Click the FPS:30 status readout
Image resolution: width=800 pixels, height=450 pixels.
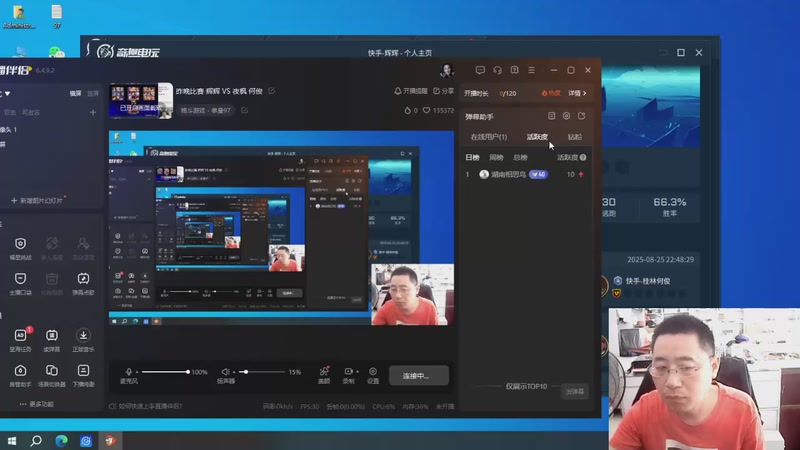310,407
